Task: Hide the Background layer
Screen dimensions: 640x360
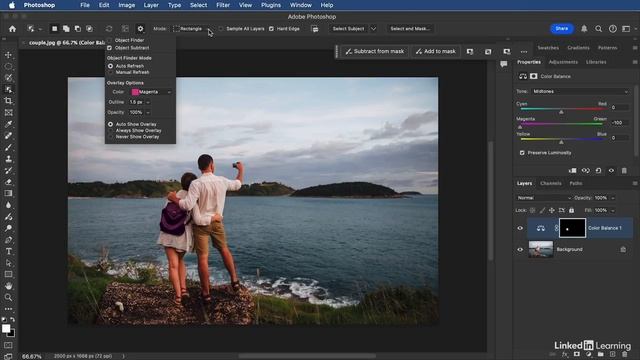Action: pyautogui.click(x=520, y=249)
